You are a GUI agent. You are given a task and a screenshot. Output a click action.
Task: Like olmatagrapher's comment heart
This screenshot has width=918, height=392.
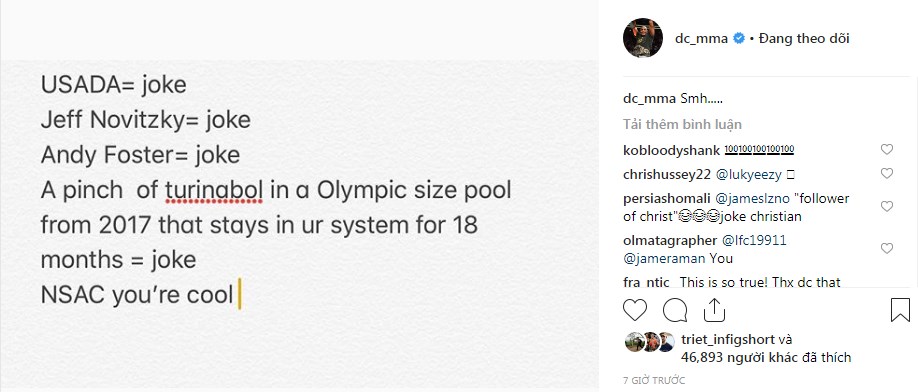click(887, 249)
